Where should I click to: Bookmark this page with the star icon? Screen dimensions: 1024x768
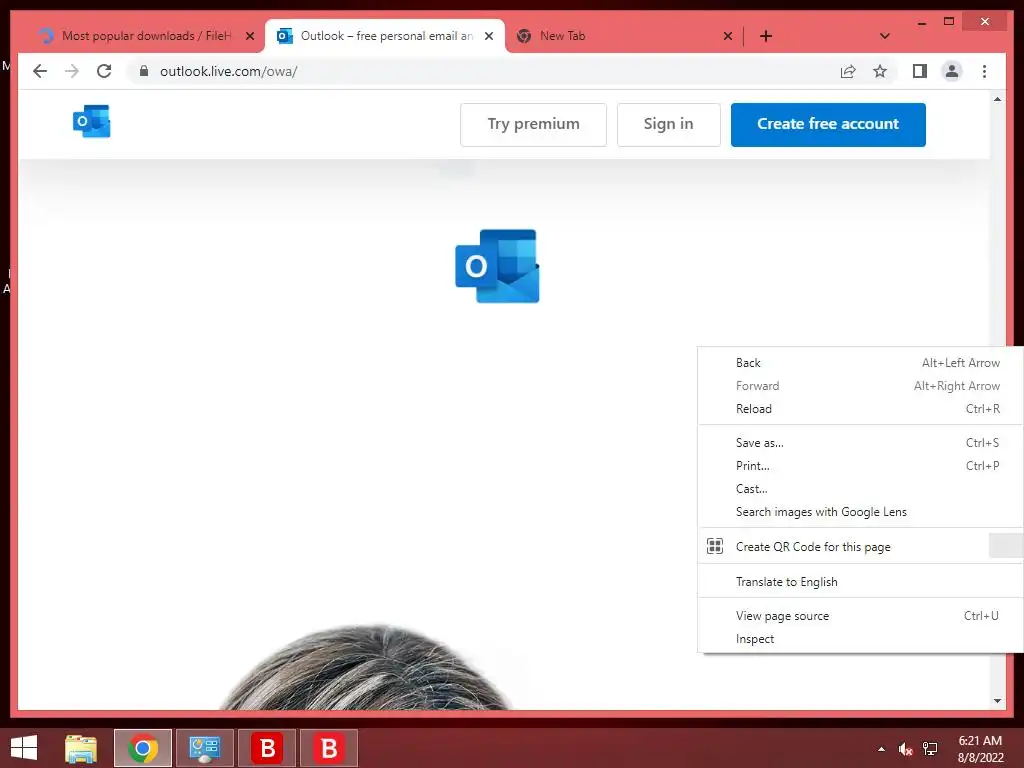pos(880,71)
